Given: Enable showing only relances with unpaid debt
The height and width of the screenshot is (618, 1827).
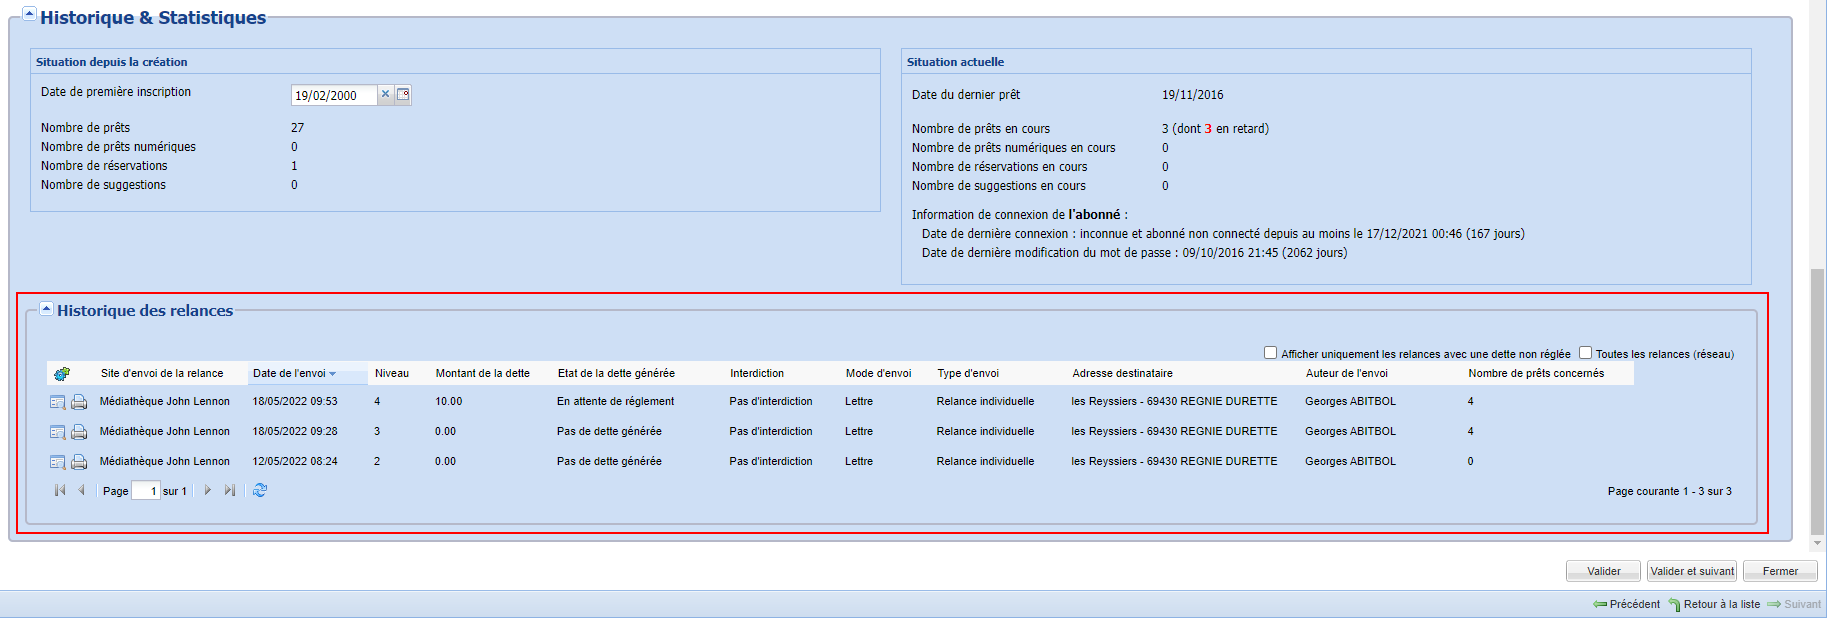Looking at the screenshot, I should coord(1270,353).
